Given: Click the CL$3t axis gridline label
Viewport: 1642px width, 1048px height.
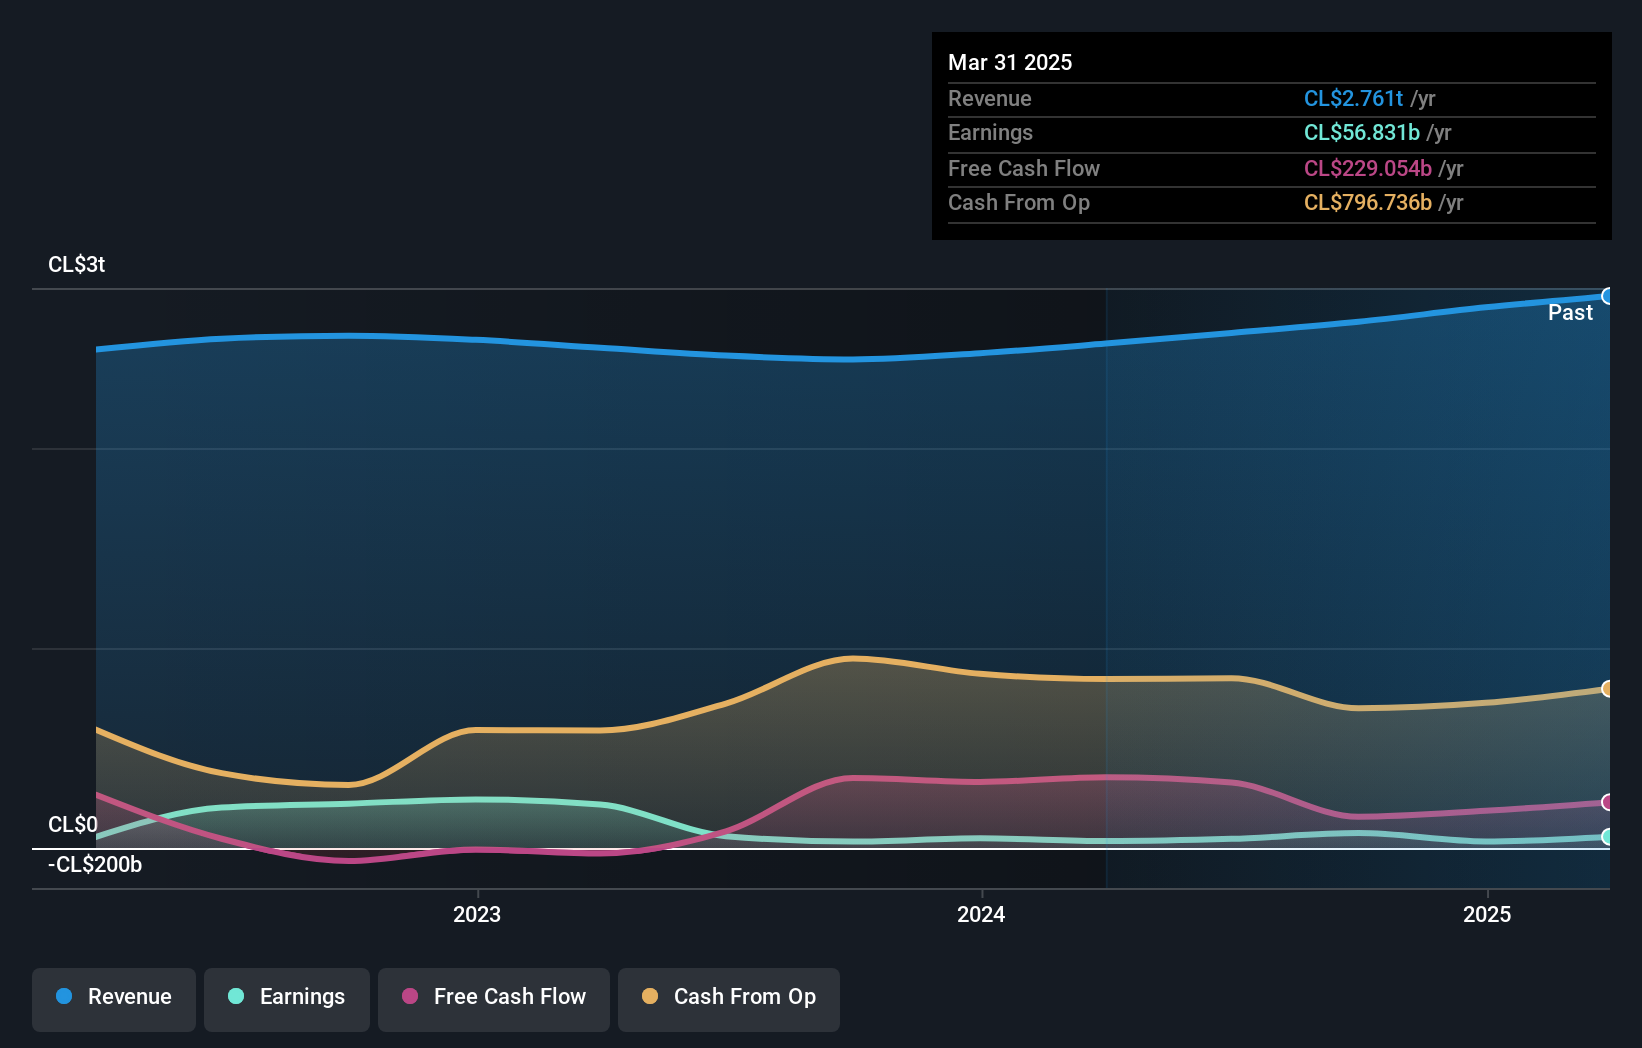Looking at the screenshot, I should coord(75,264).
